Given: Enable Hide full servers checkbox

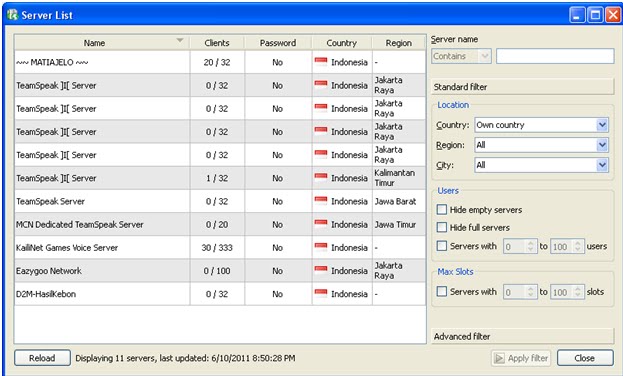Looking at the screenshot, I should pos(442,227).
